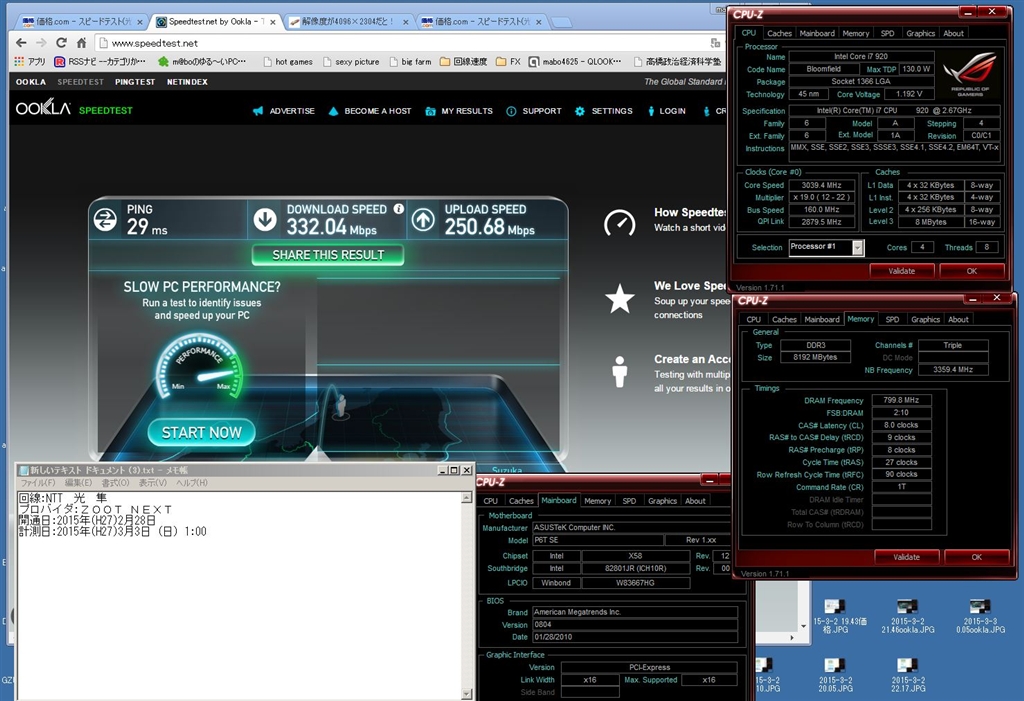The width and height of the screenshot is (1024, 701).
Task: Click the big farm bookmark
Action: tap(410, 61)
